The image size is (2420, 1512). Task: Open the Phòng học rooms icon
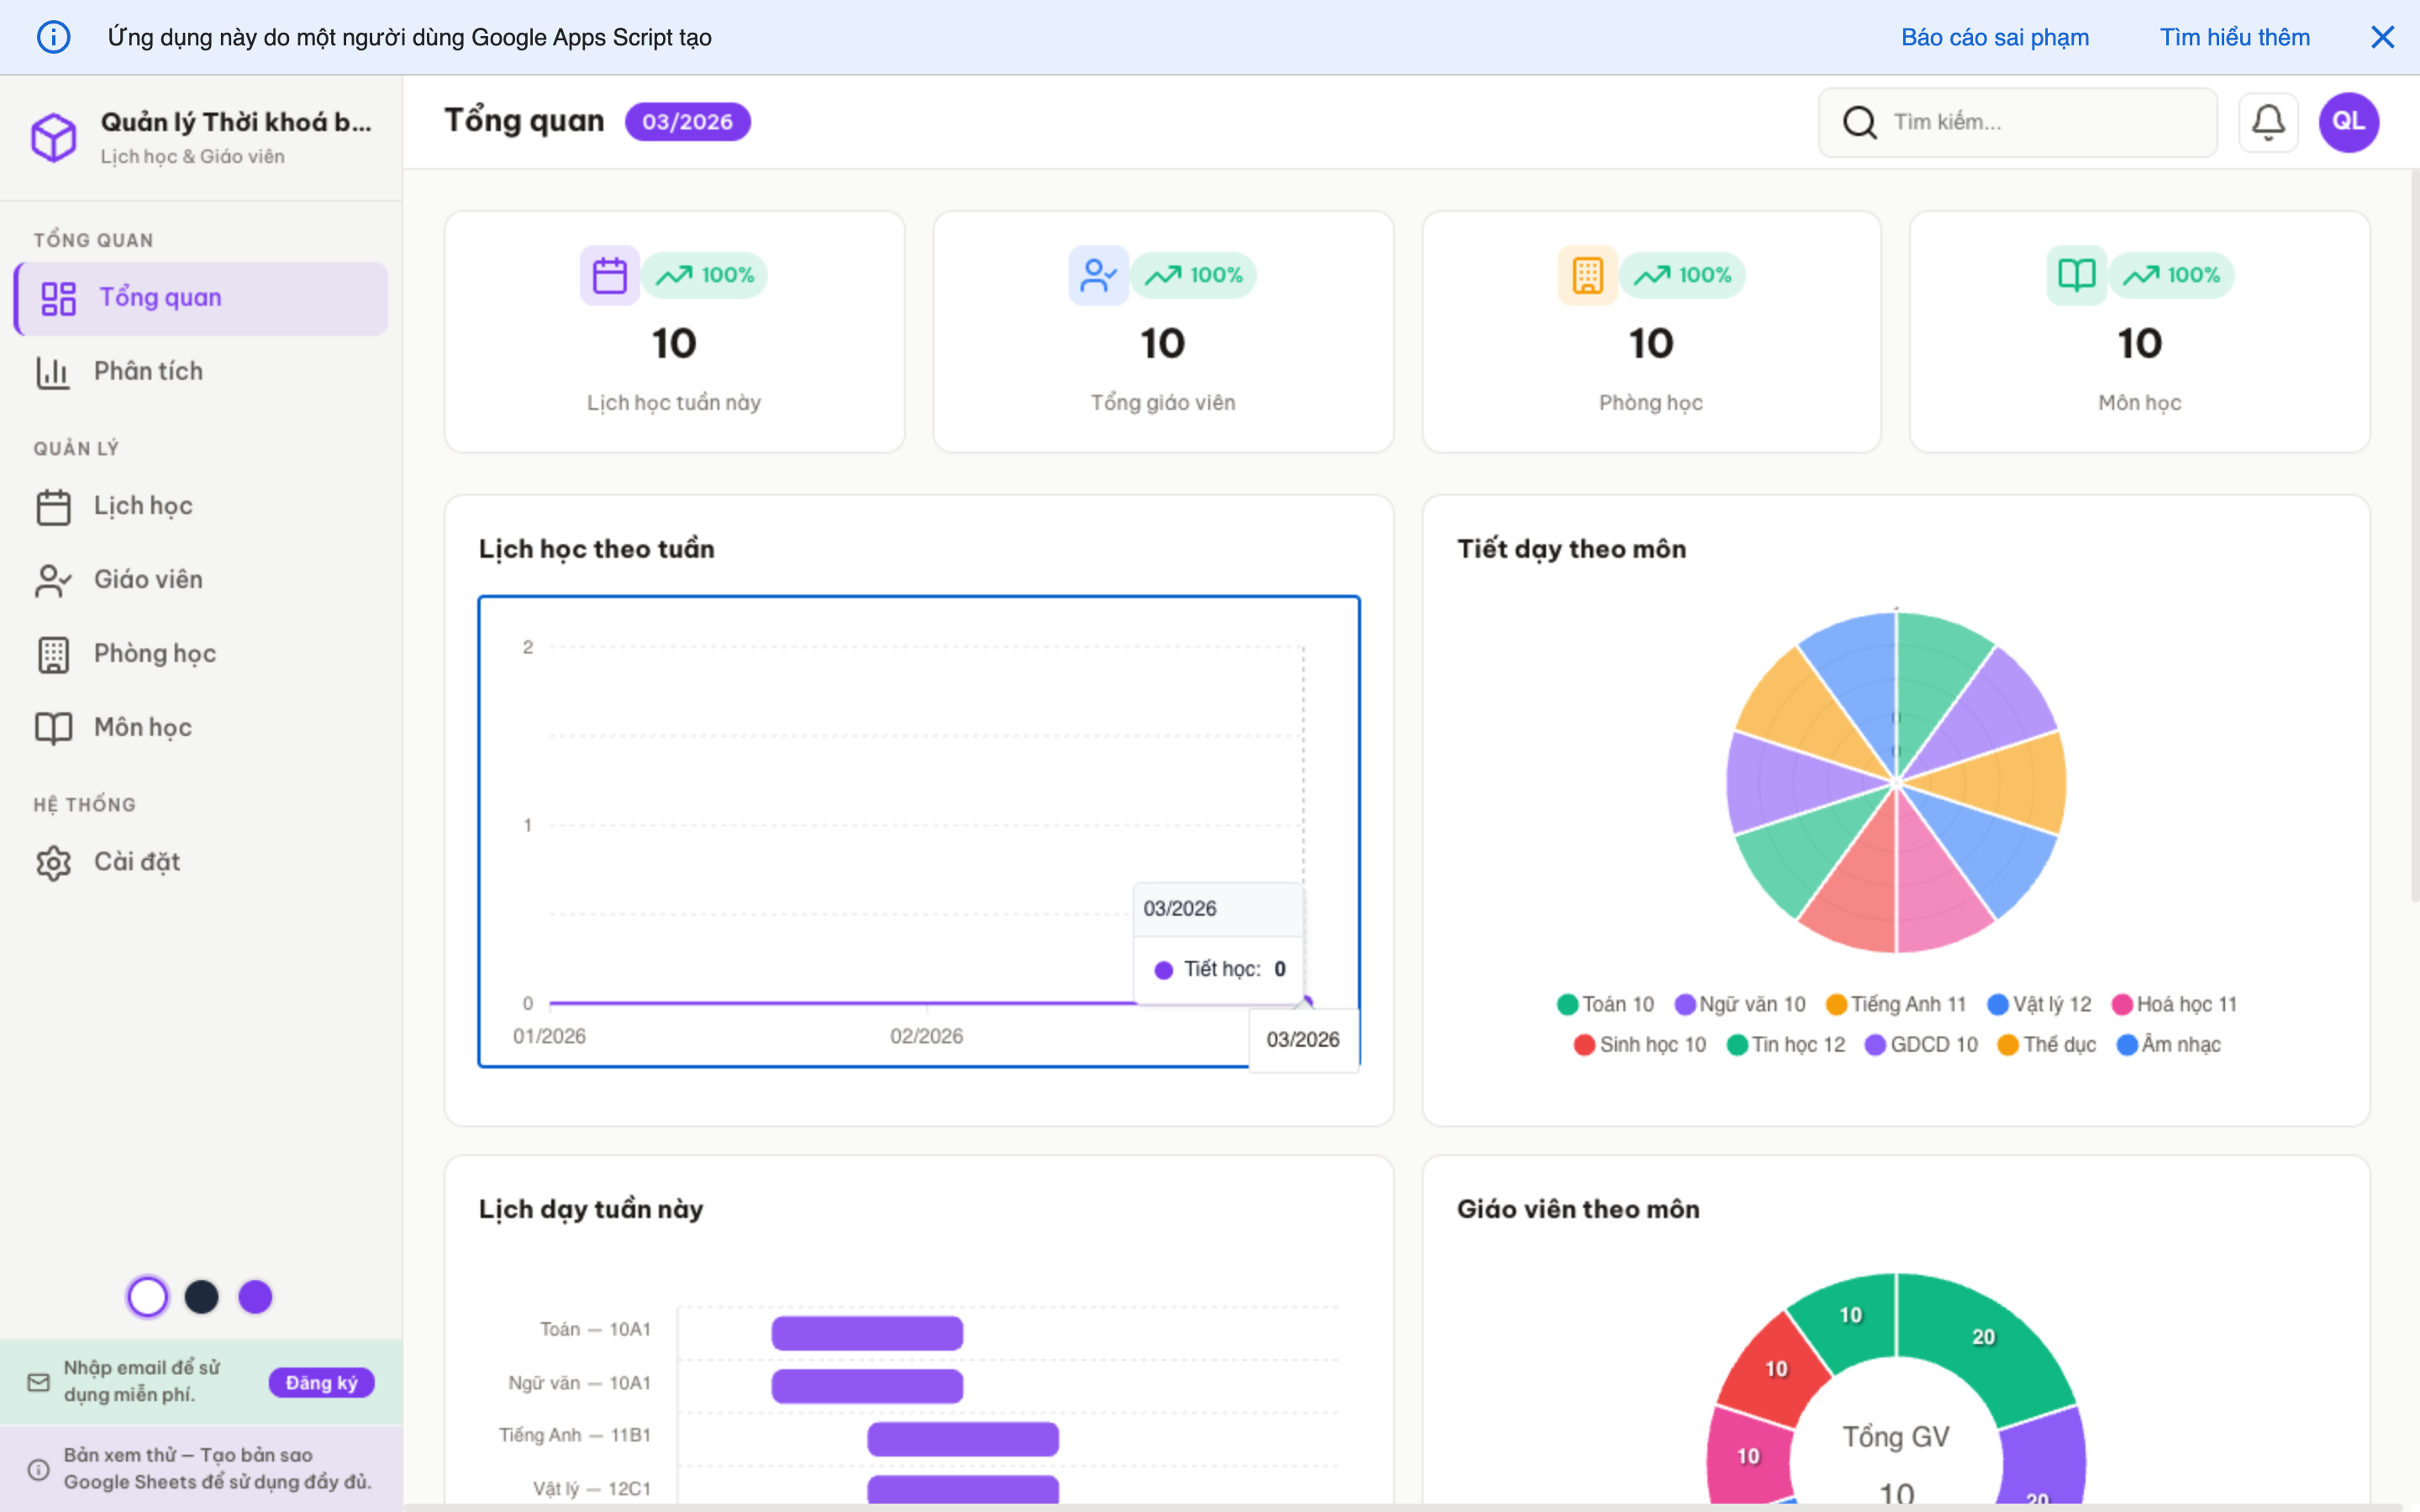(53, 653)
